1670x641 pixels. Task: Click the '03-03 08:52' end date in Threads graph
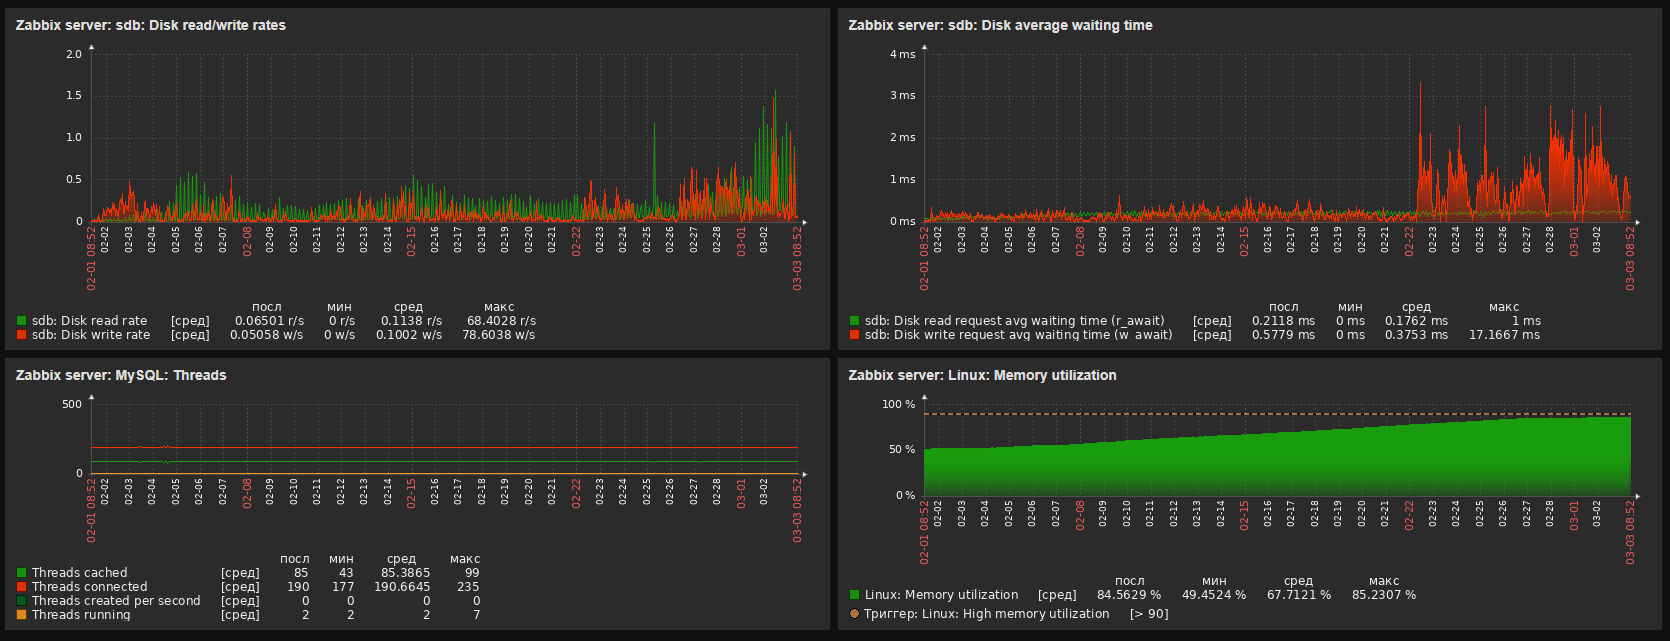coord(797,510)
